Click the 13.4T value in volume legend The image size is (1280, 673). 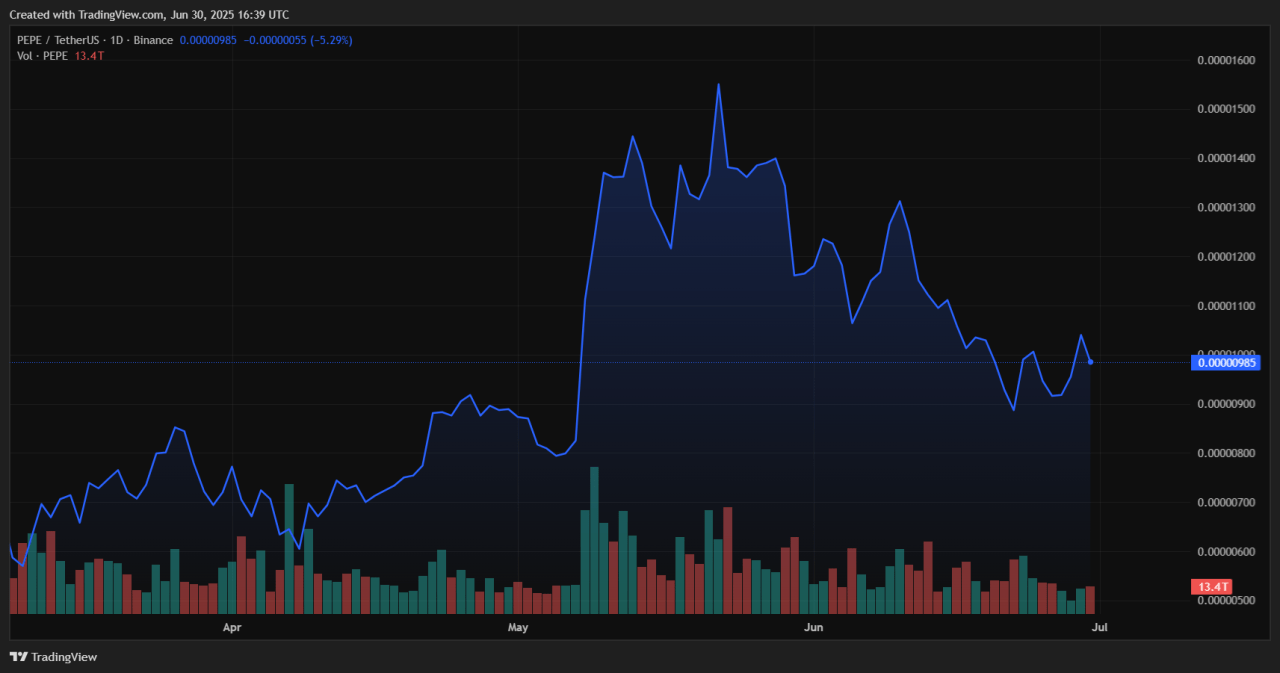click(x=89, y=55)
